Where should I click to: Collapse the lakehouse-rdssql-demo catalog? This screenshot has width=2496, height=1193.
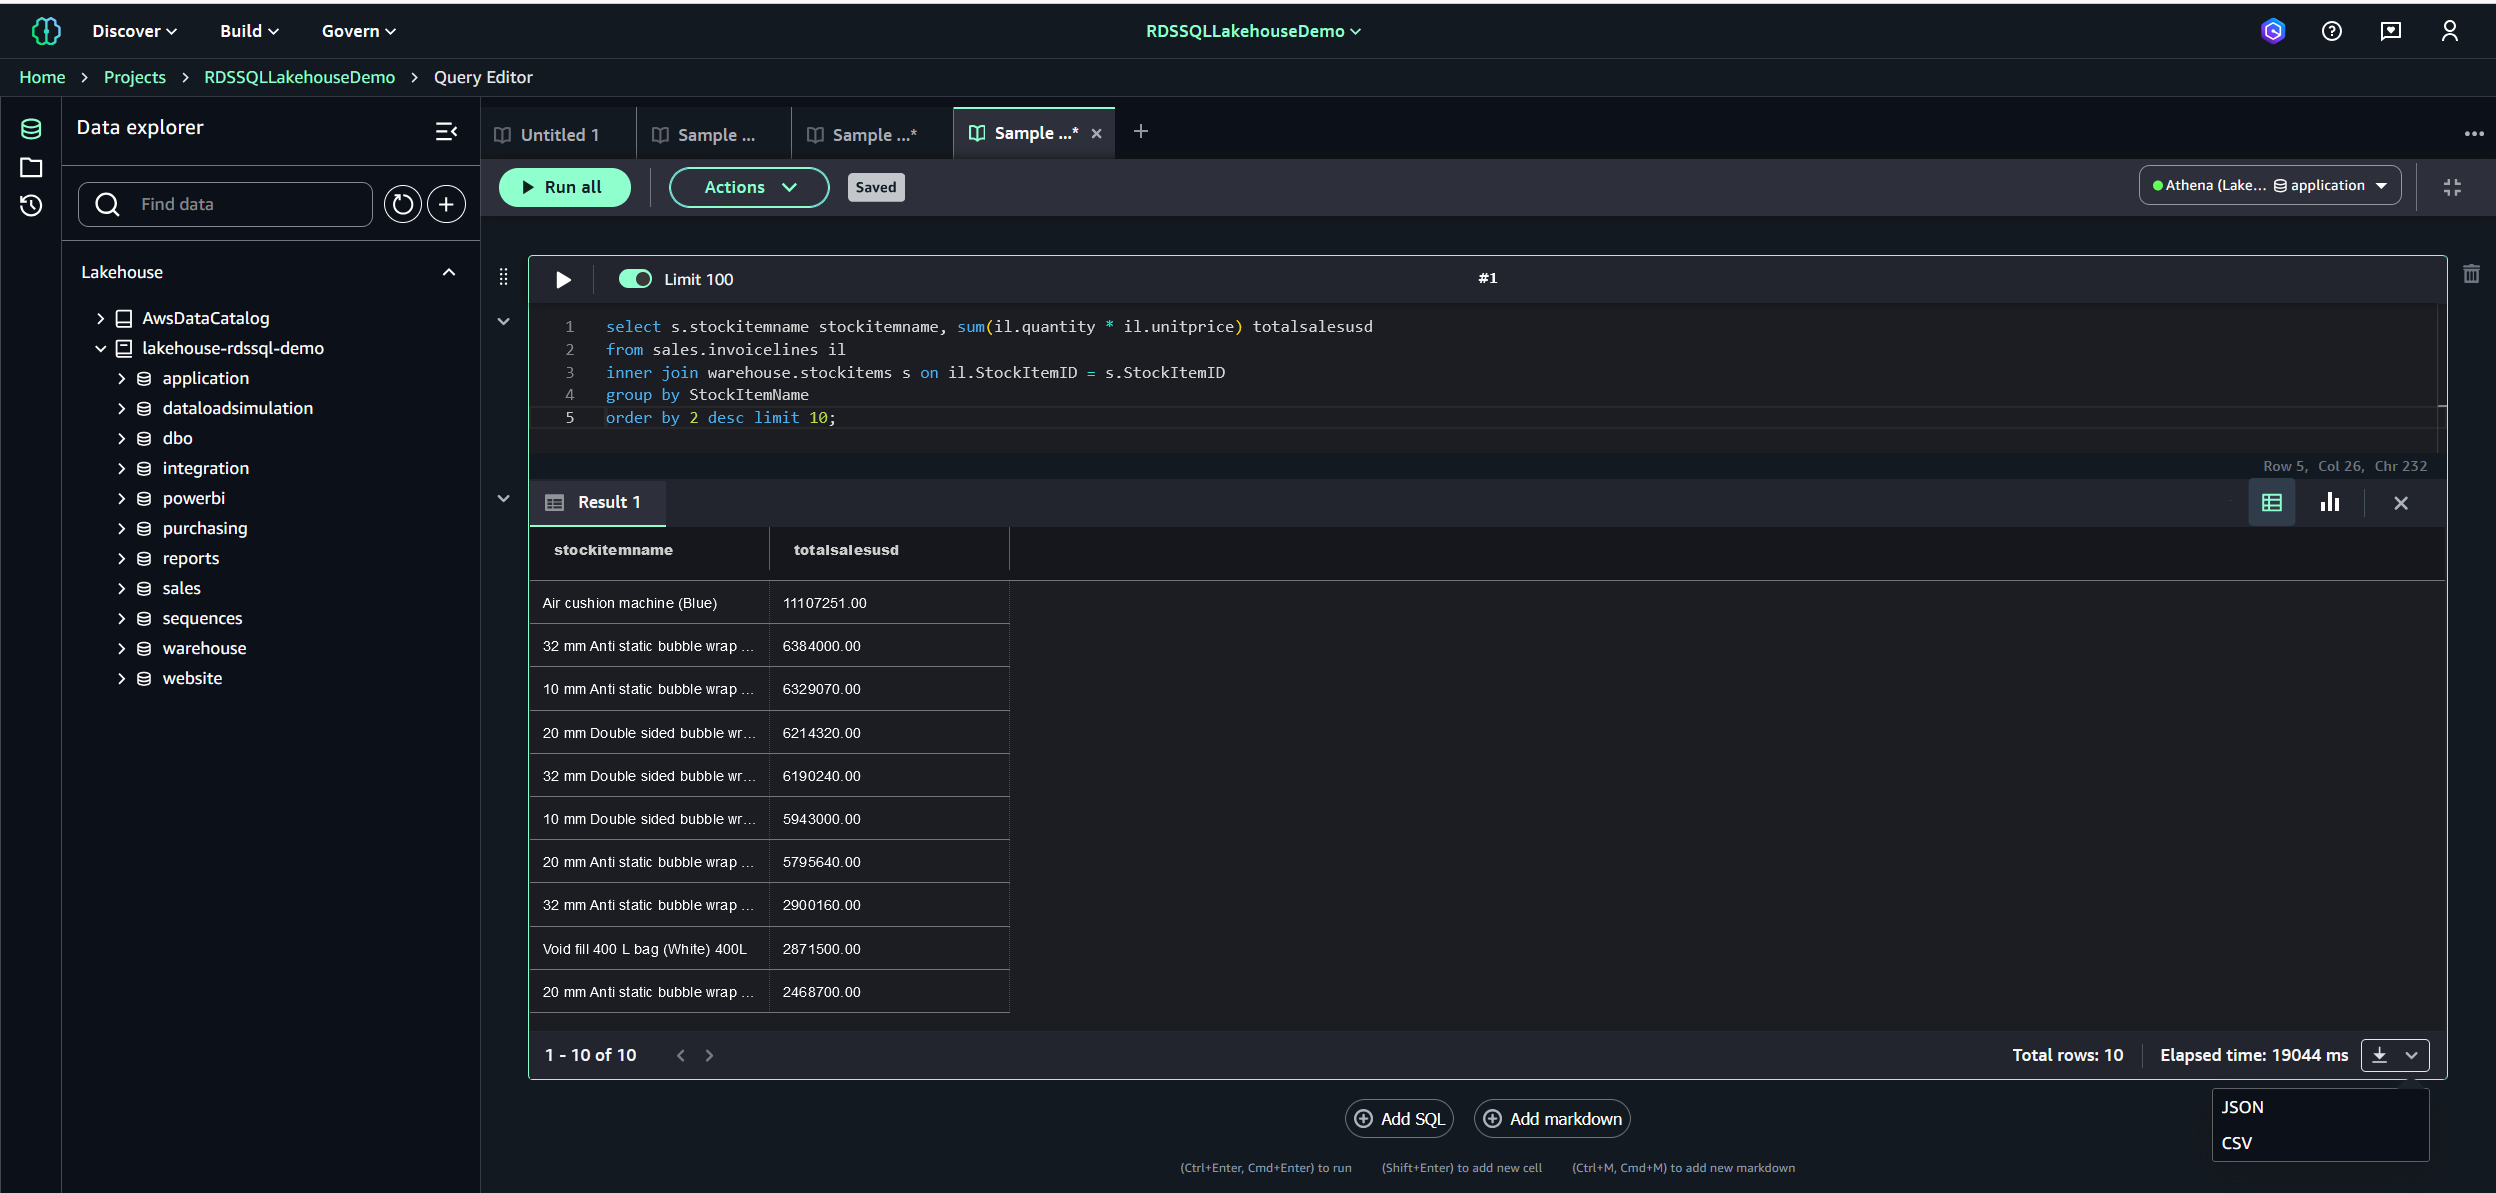(x=100, y=348)
